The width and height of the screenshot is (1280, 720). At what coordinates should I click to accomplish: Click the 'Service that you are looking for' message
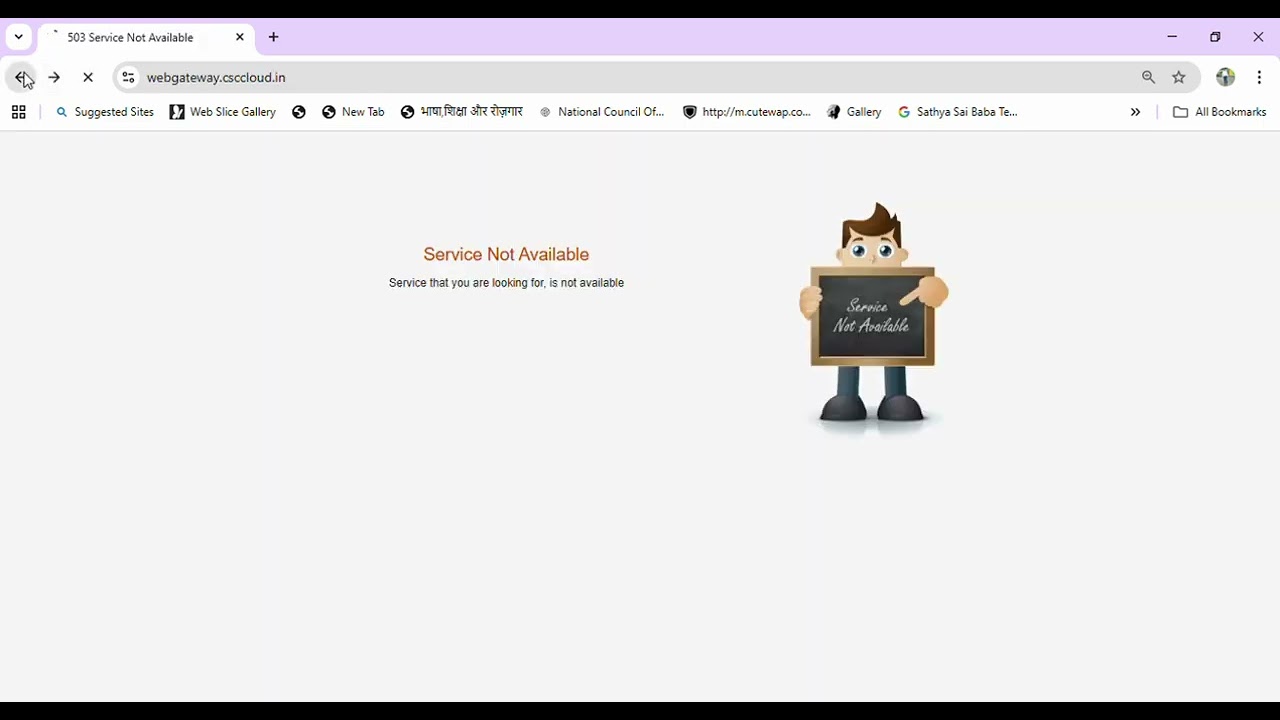tap(506, 283)
